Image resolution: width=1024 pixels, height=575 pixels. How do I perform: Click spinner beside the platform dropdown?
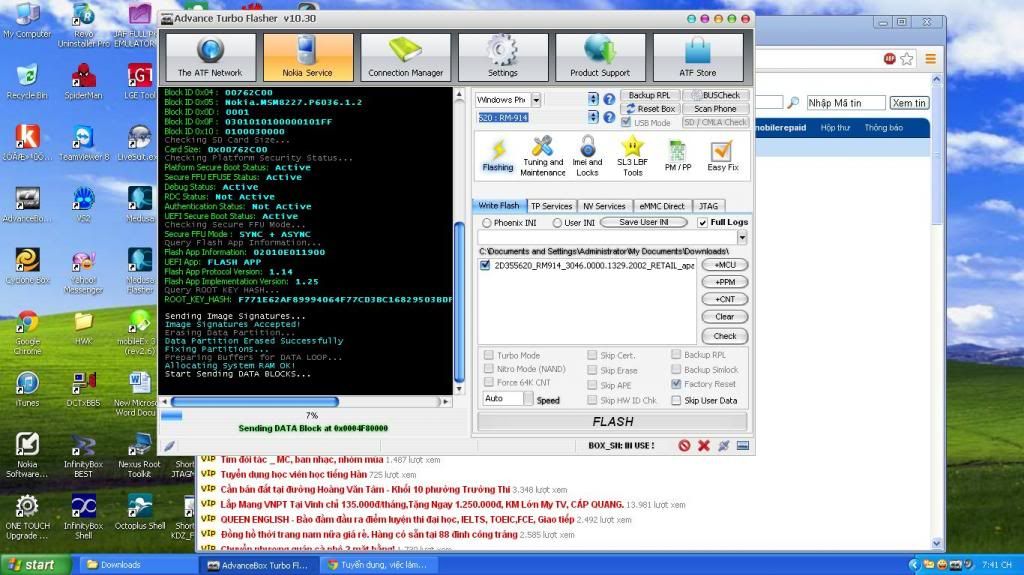(593, 99)
